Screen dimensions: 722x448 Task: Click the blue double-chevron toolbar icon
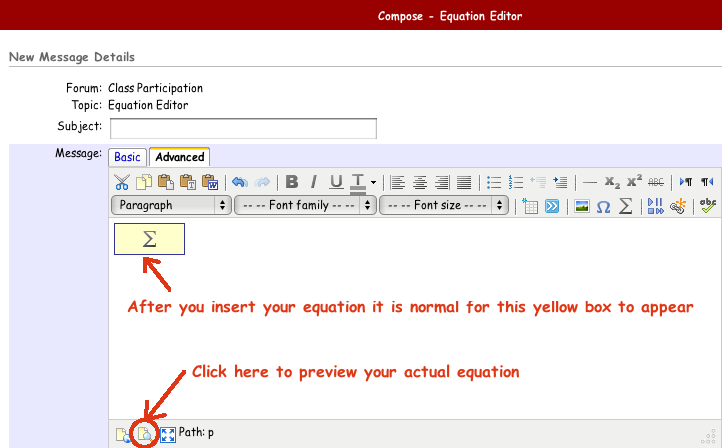click(552, 206)
